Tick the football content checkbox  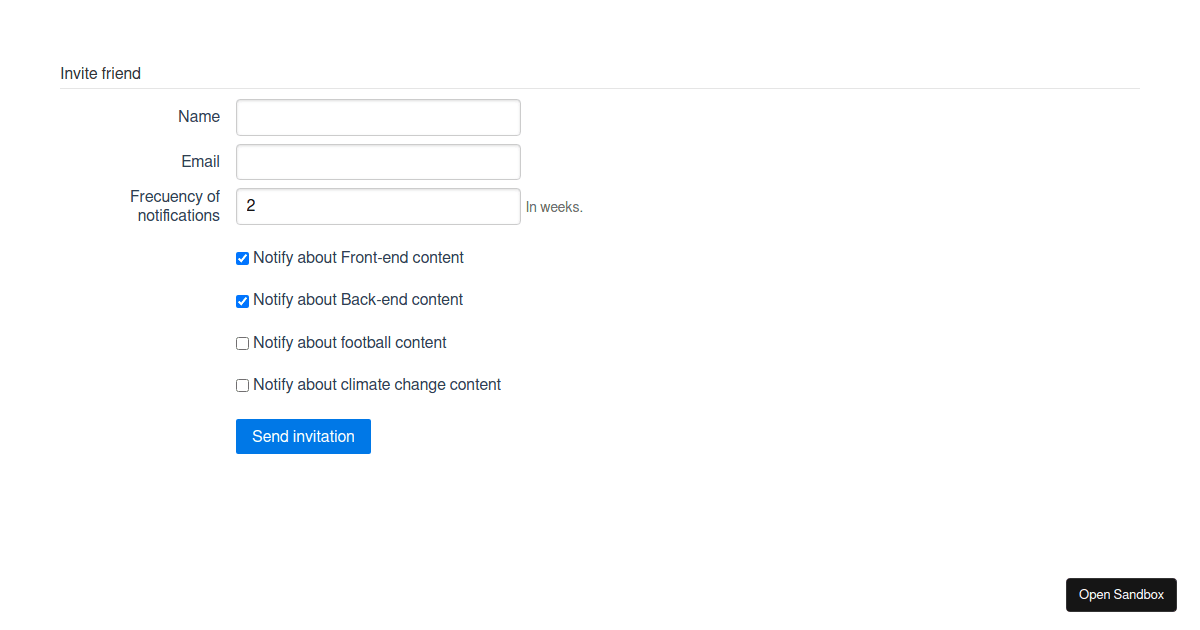tap(242, 344)
